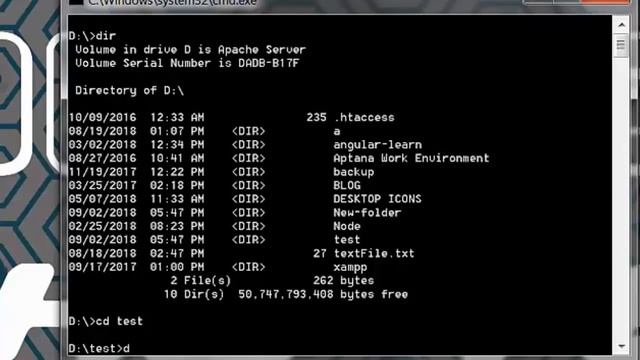Click the 'test' directory name in listing
Viewport: 640px width, 360px height.
pyautogui.click(x=347, y=240)
